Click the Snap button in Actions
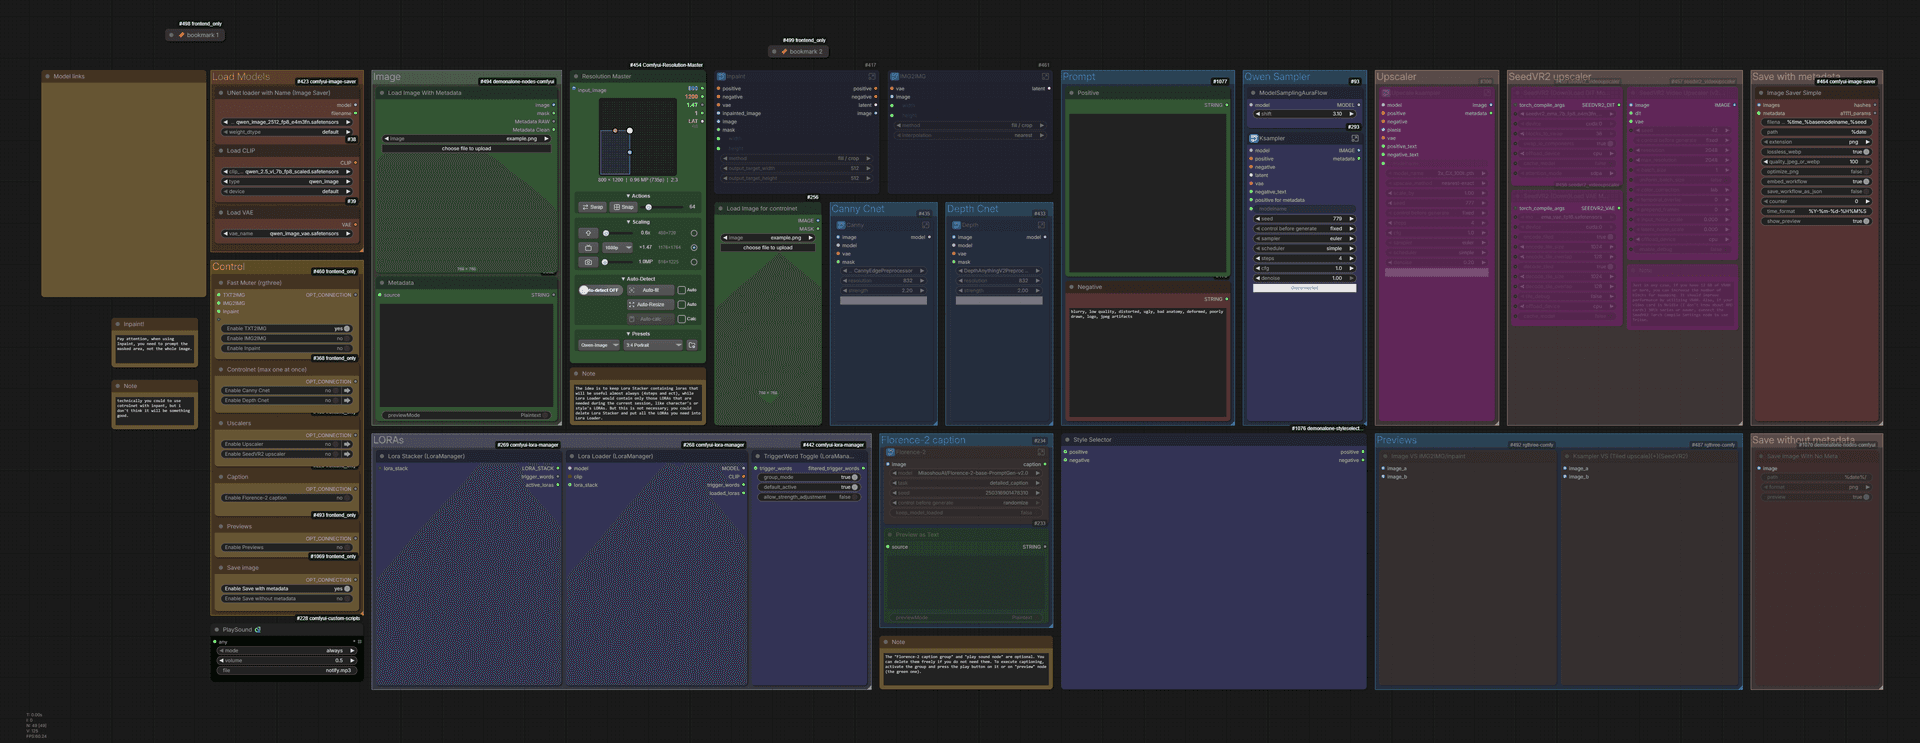The height and width of the screenshot is (743, 1920). pyautogui.click(x=623, y=207)
